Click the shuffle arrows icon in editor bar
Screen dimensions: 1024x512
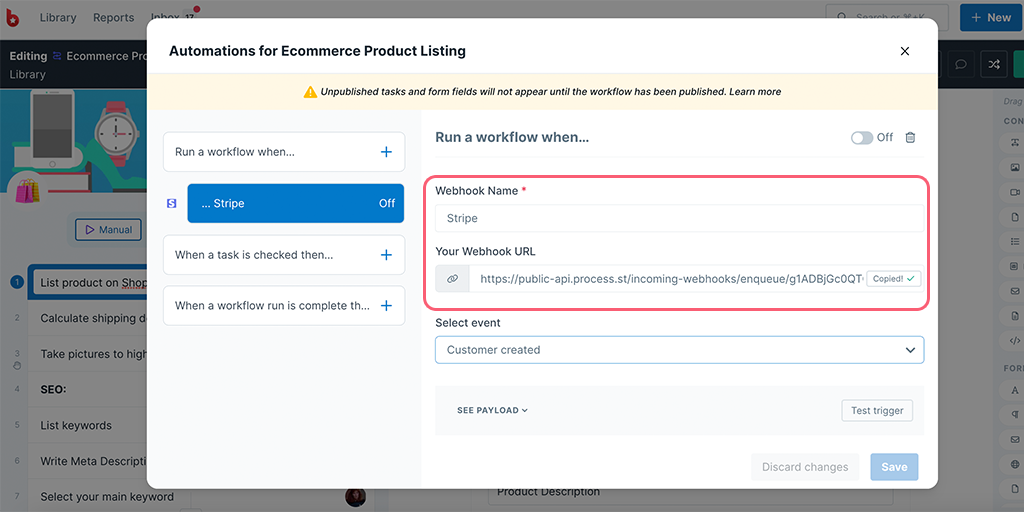pyautogui.click(x=993, y=65)
